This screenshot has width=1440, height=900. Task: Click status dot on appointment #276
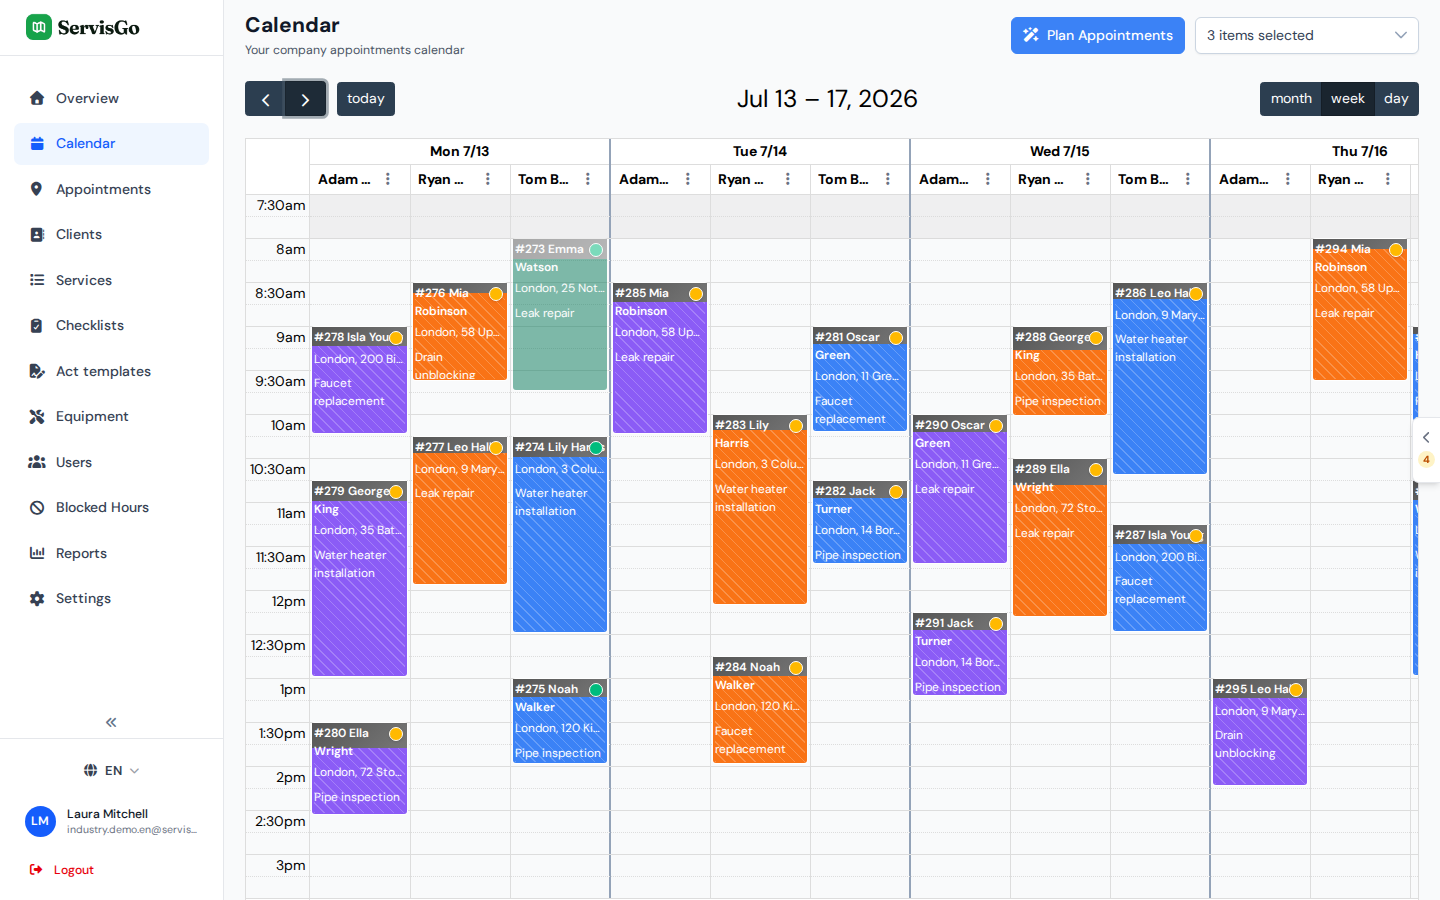496,294
